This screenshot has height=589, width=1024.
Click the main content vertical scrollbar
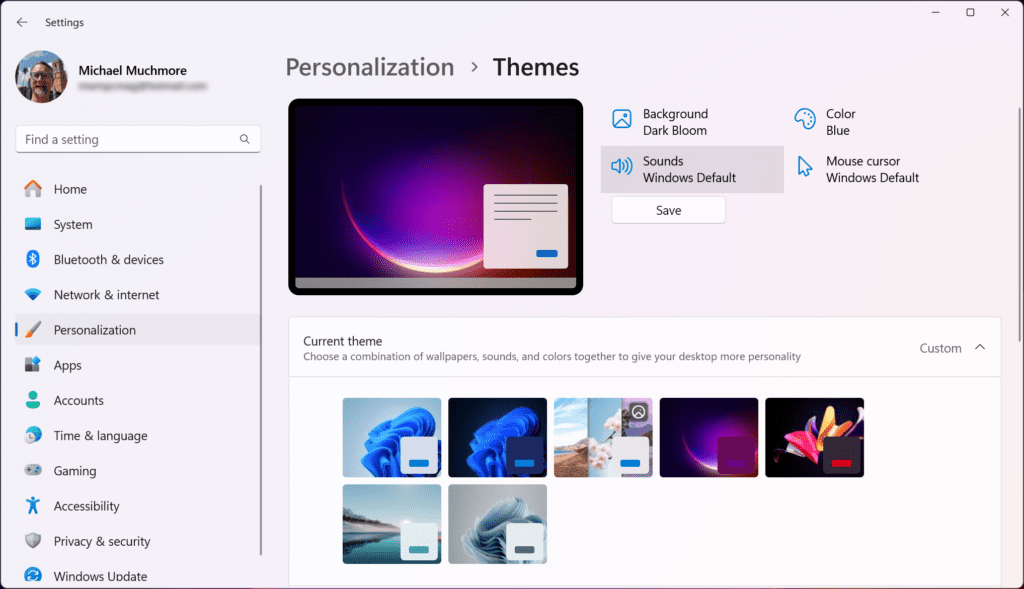tap(1019, 224)
